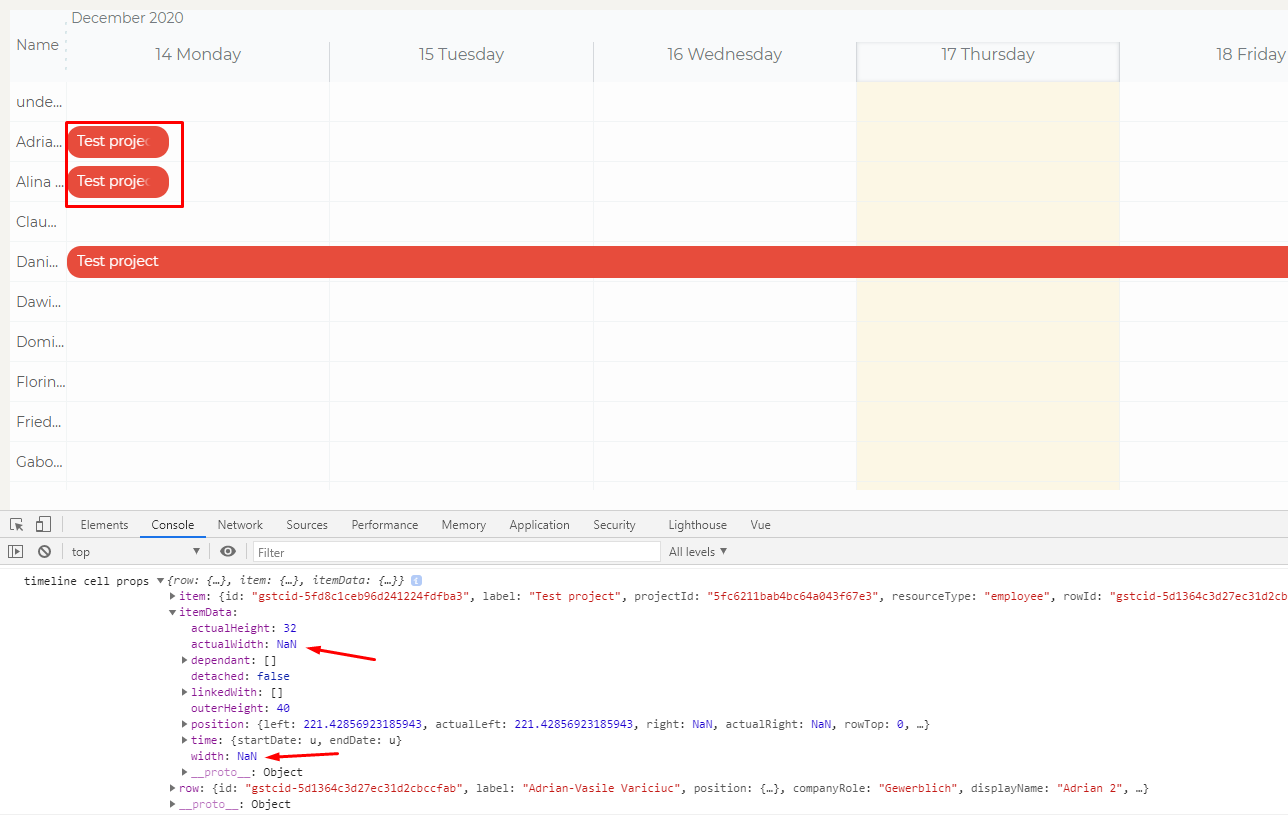Expand the dependant array

click(x=184, y=659)
